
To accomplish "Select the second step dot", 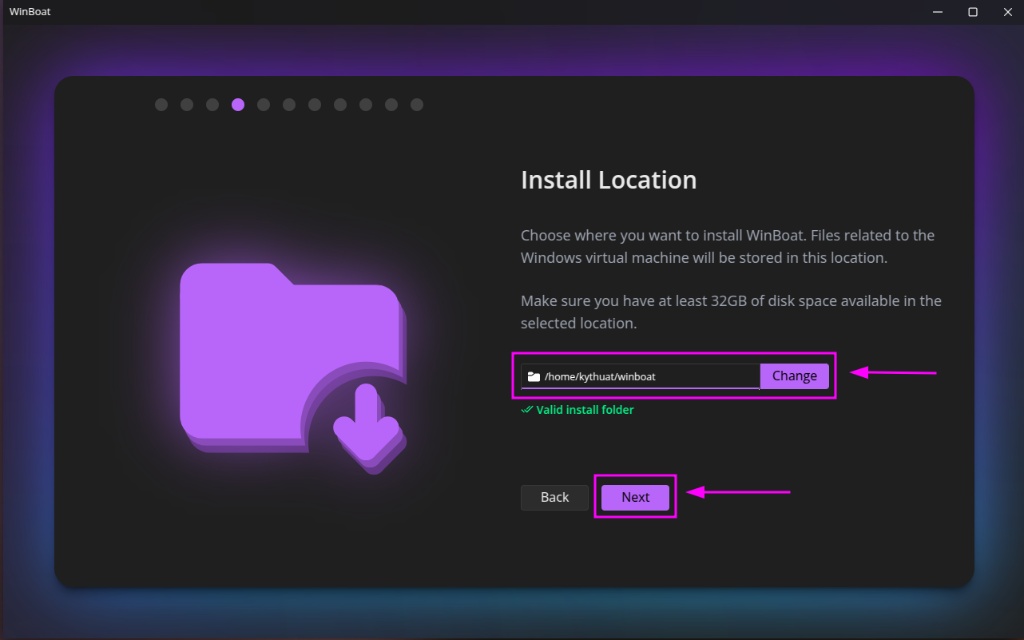I will coord(187,104).
